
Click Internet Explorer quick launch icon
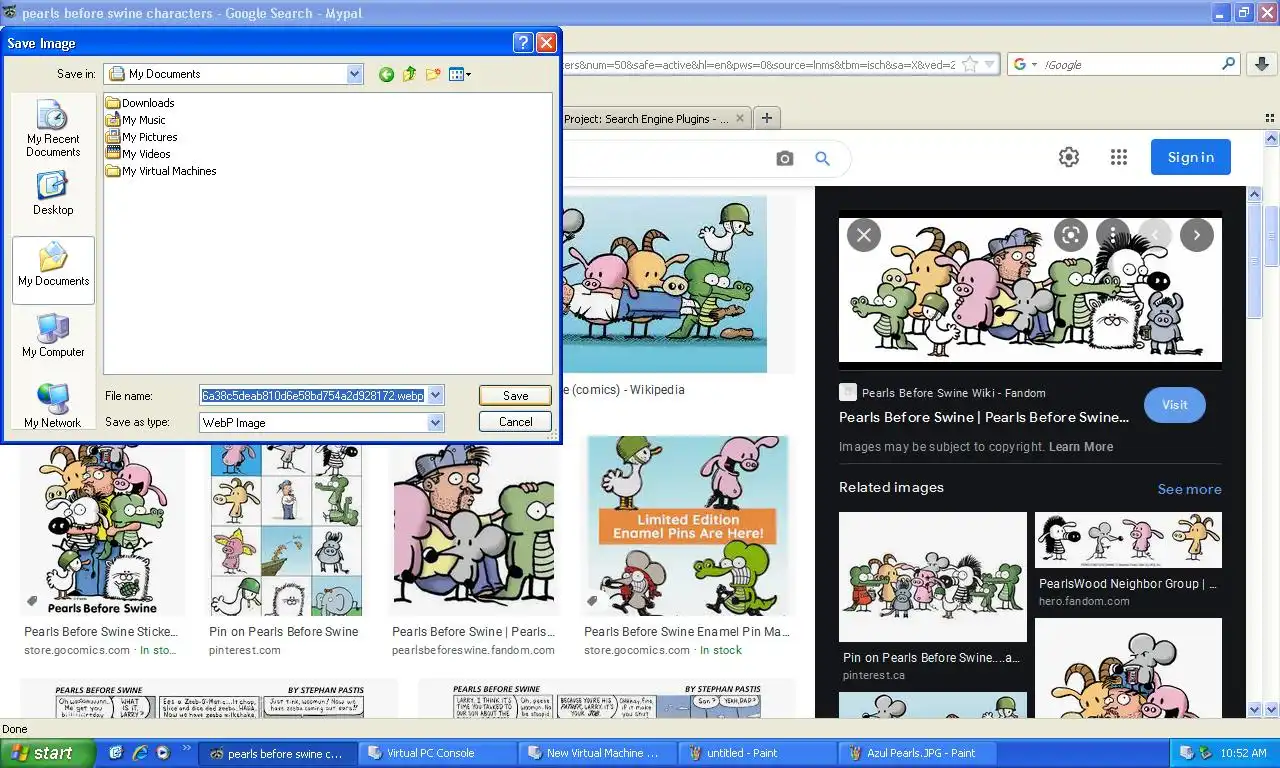click(x=139, y=753)
